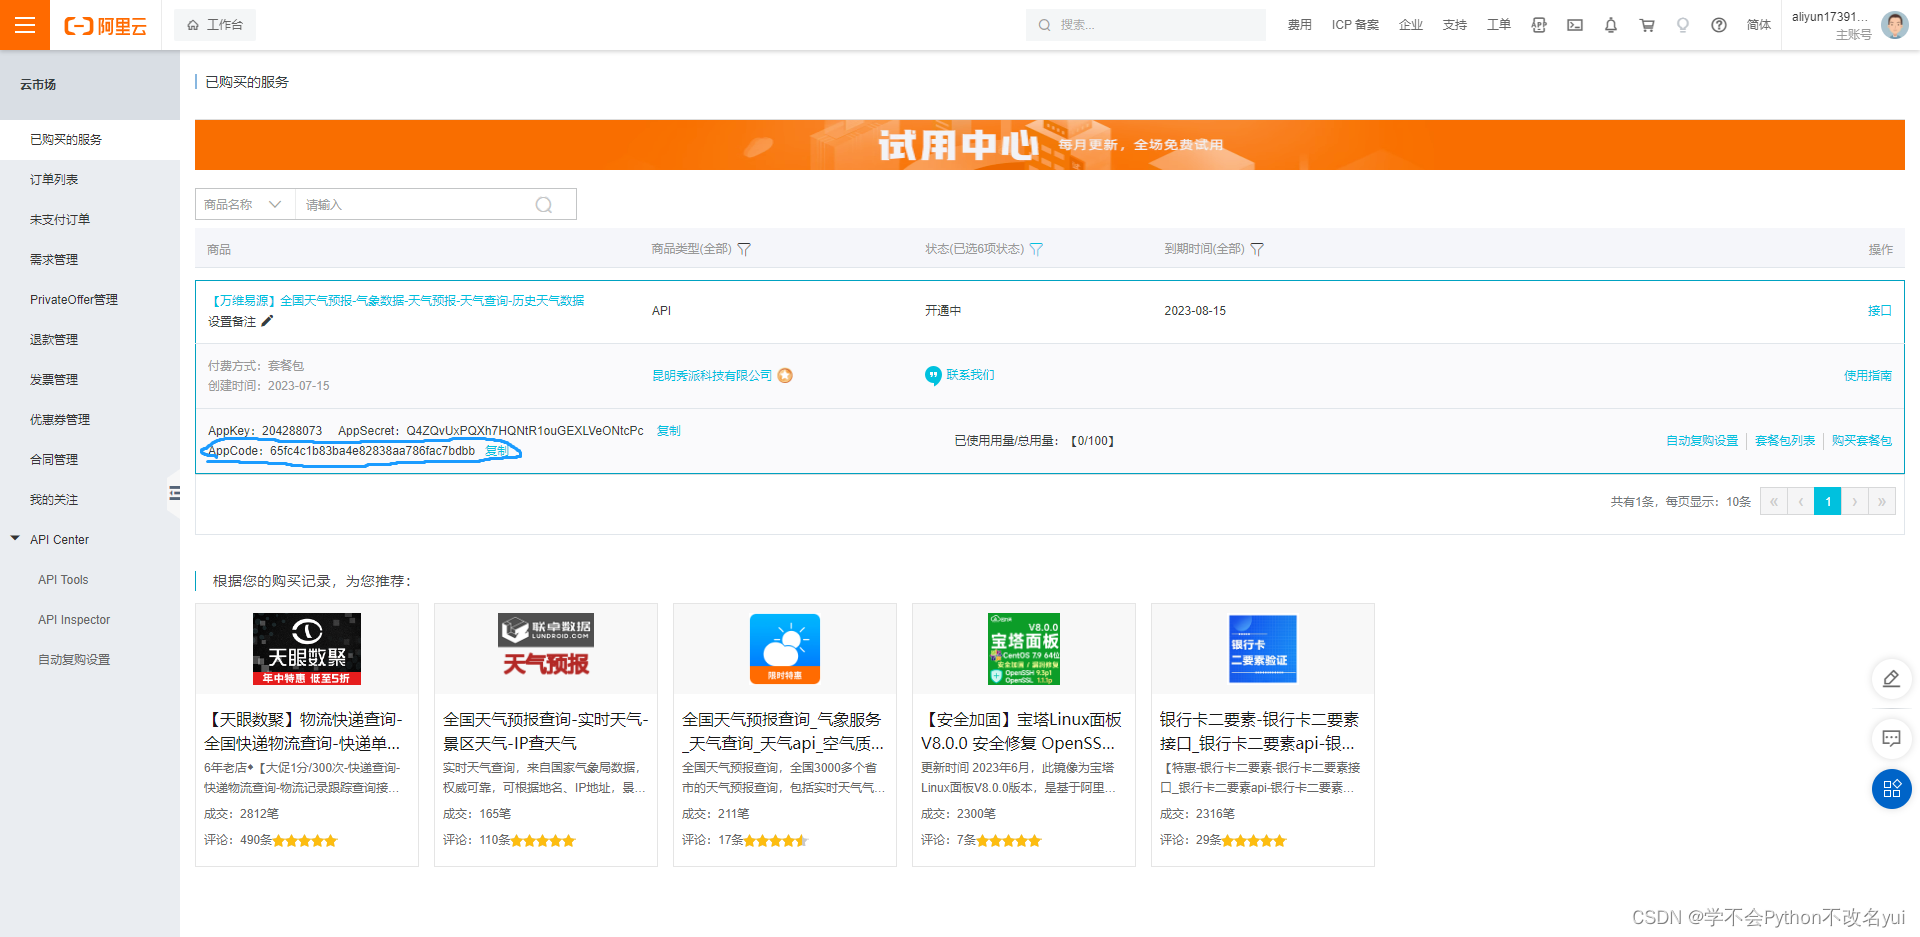Click the vendor badge icon
This screenshot has width=1920, height=937.
[785, 376]
